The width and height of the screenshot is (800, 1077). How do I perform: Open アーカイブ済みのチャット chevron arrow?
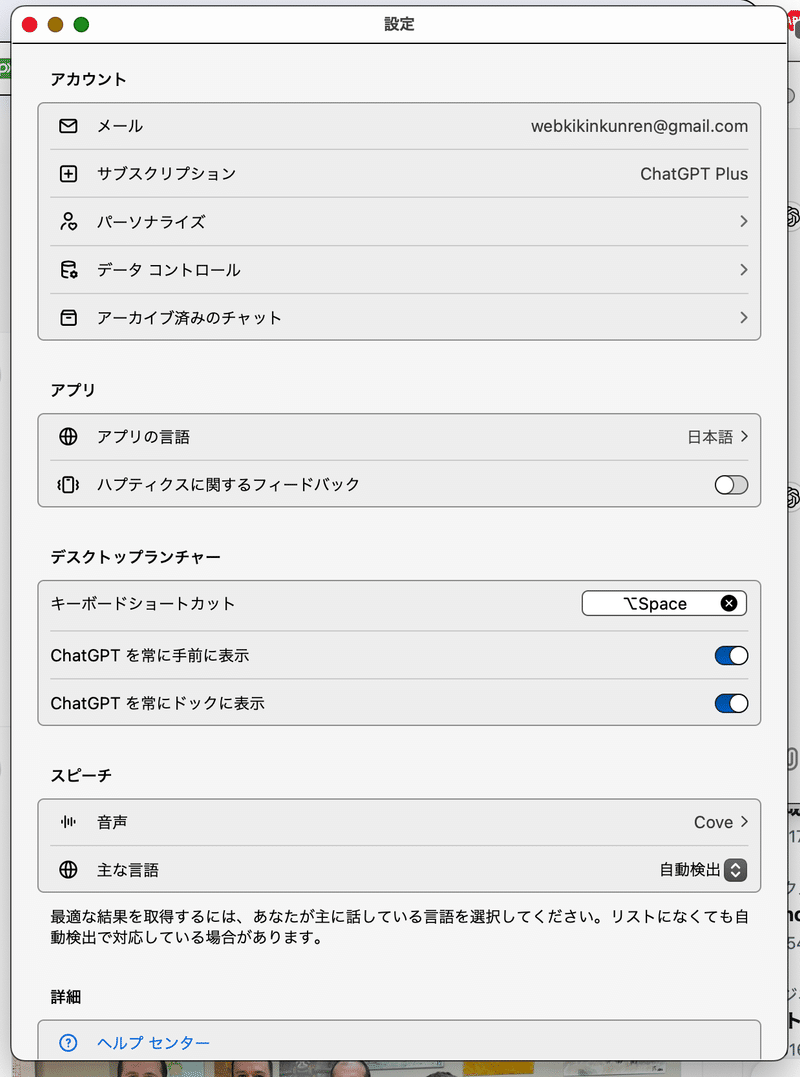[x=744, y=317]
